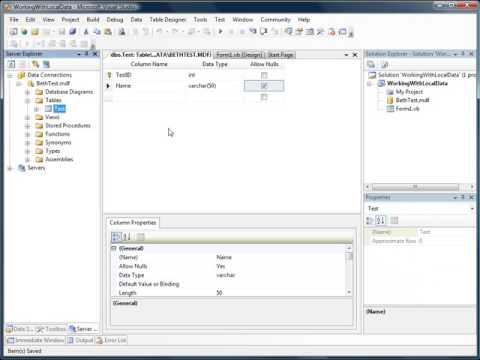This screenshot has width=480, height=360.
Task: Collapse the BethTest.mdf node in Server Explorer
Action: tap(19, 84)
